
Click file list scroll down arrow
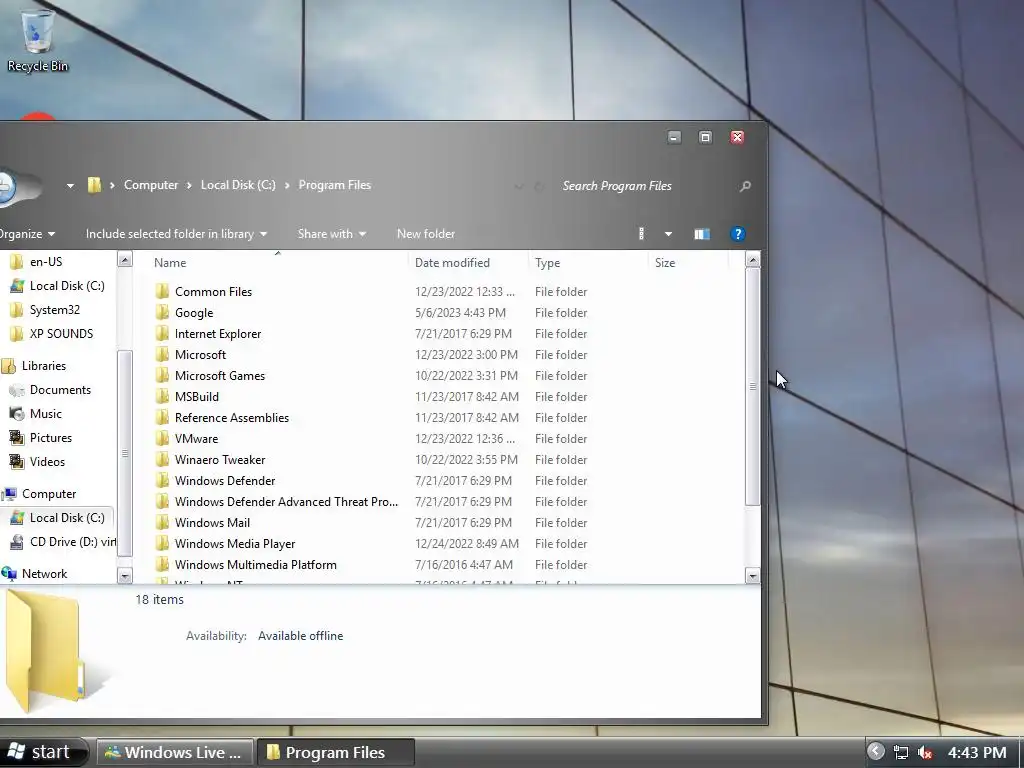coord(752,576)
